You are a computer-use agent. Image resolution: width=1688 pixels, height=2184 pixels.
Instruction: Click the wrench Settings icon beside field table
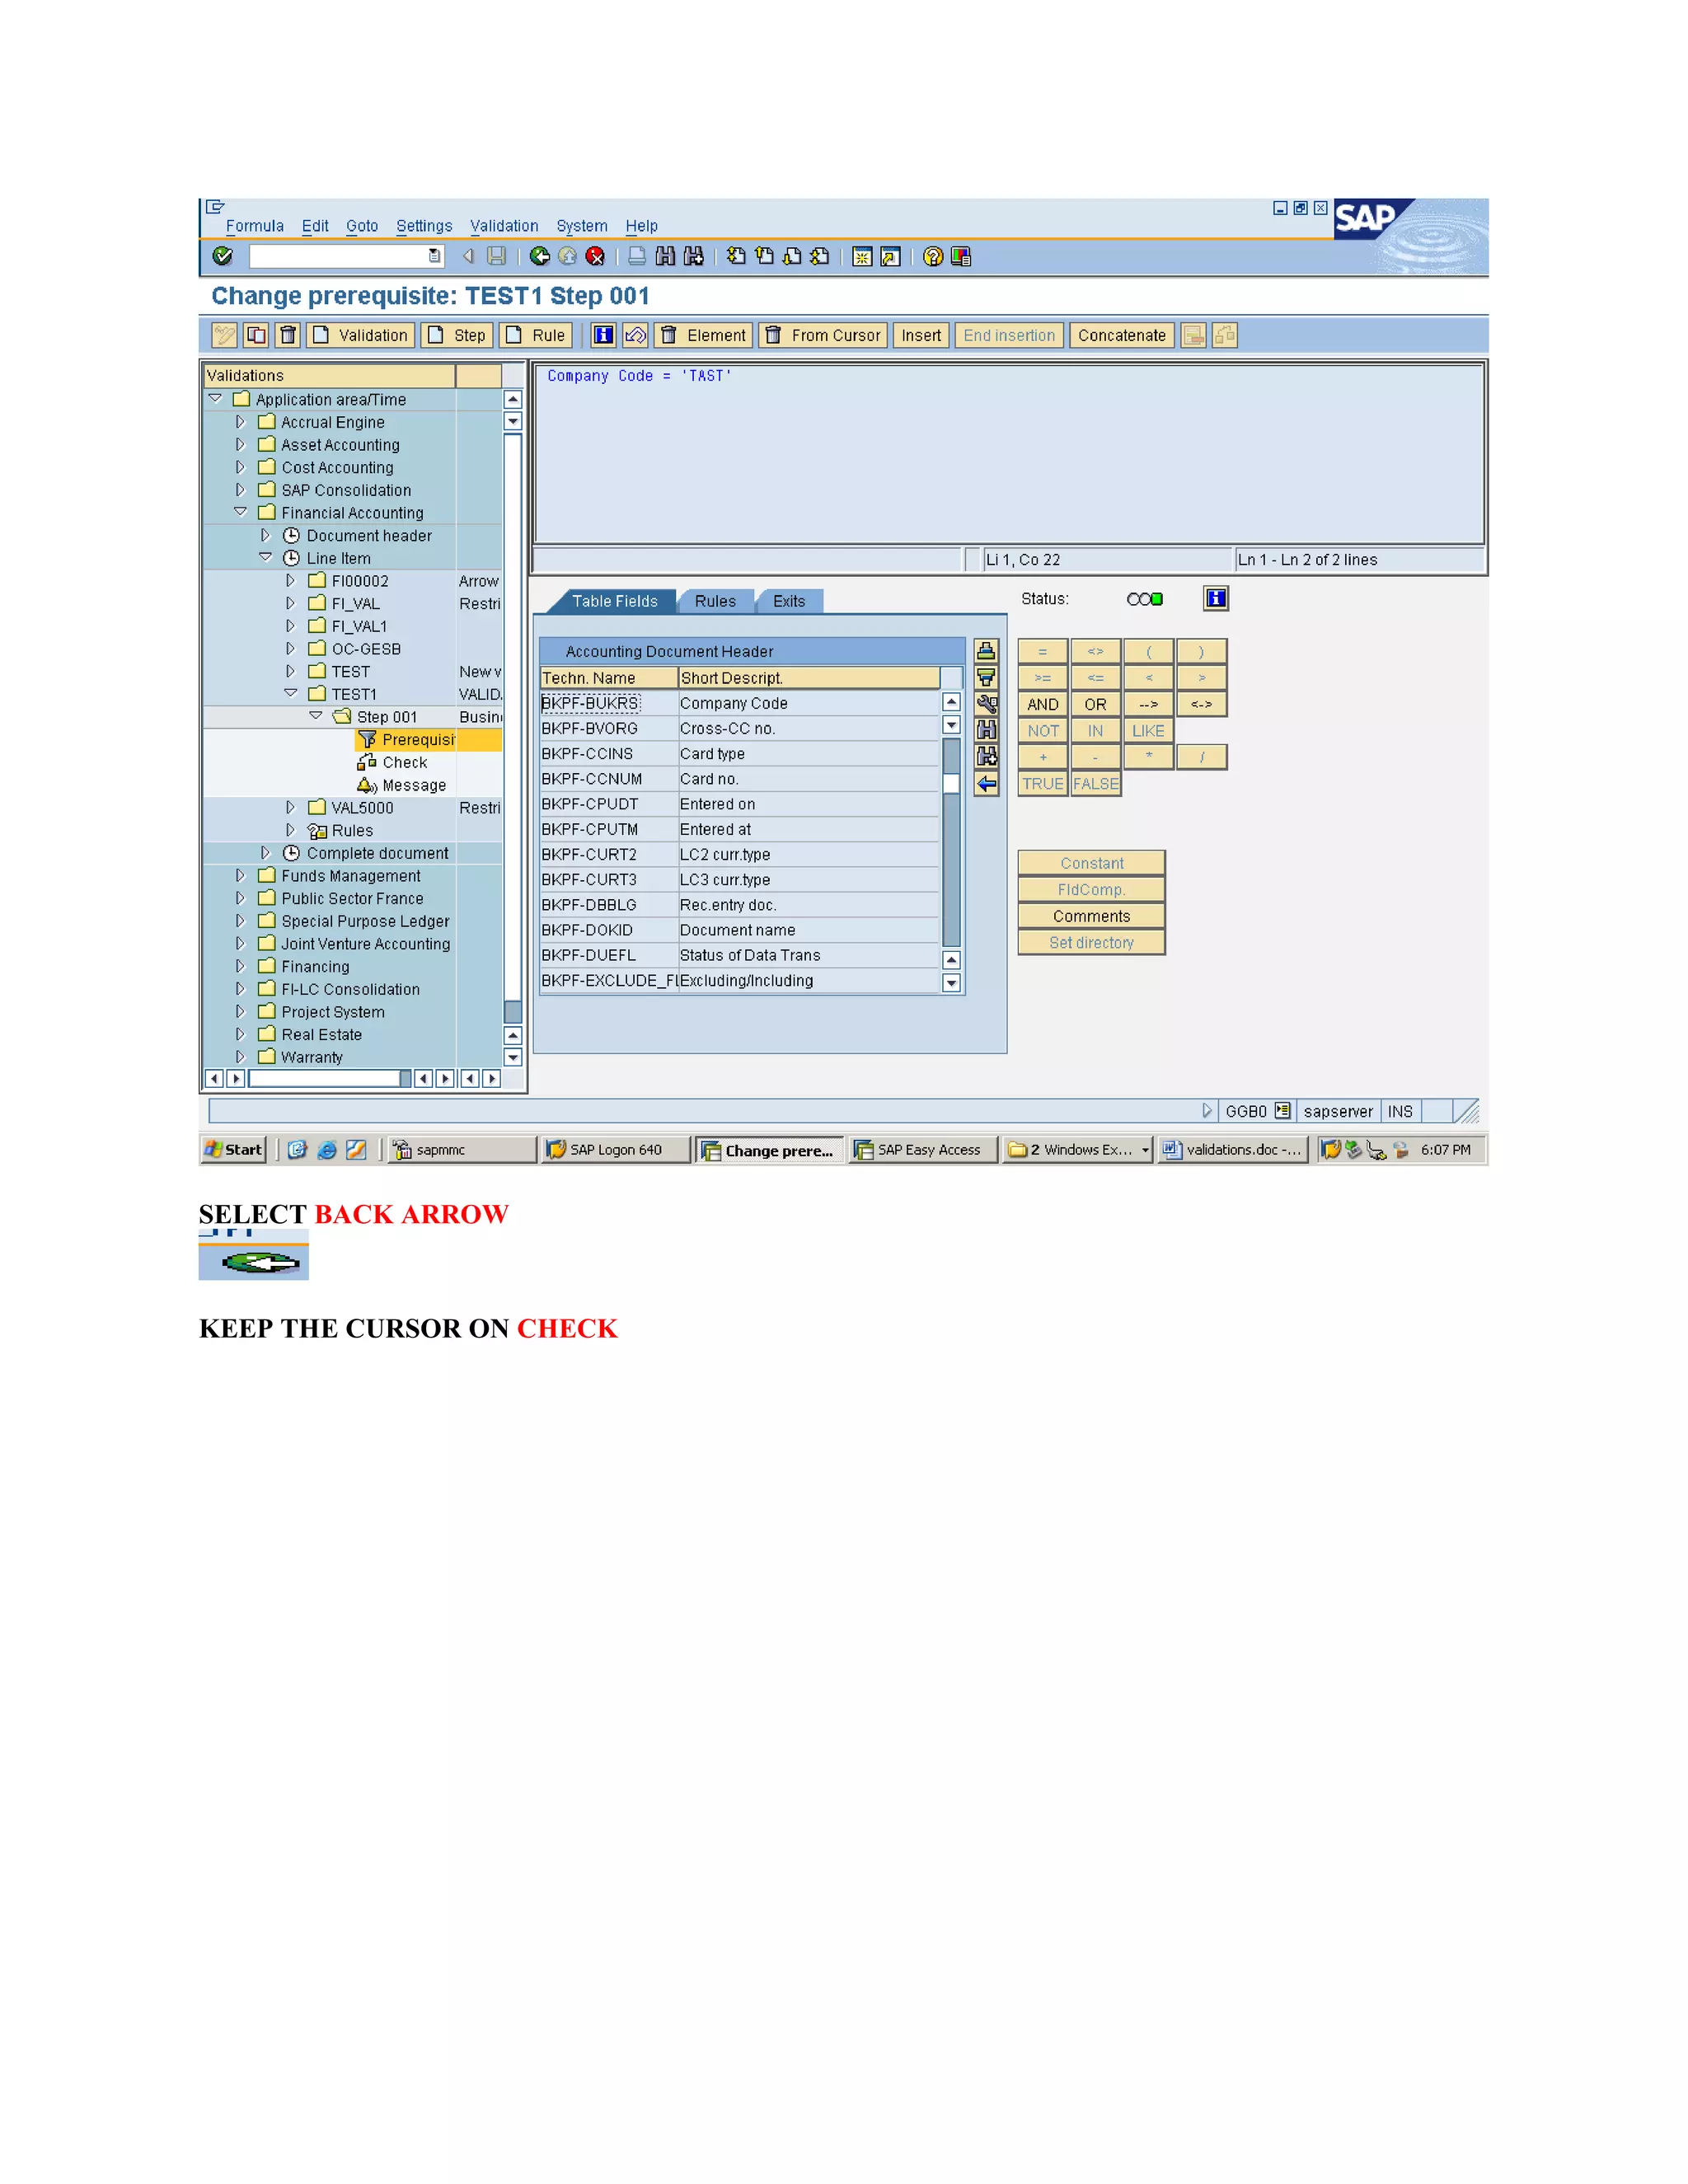coord(986,703)
